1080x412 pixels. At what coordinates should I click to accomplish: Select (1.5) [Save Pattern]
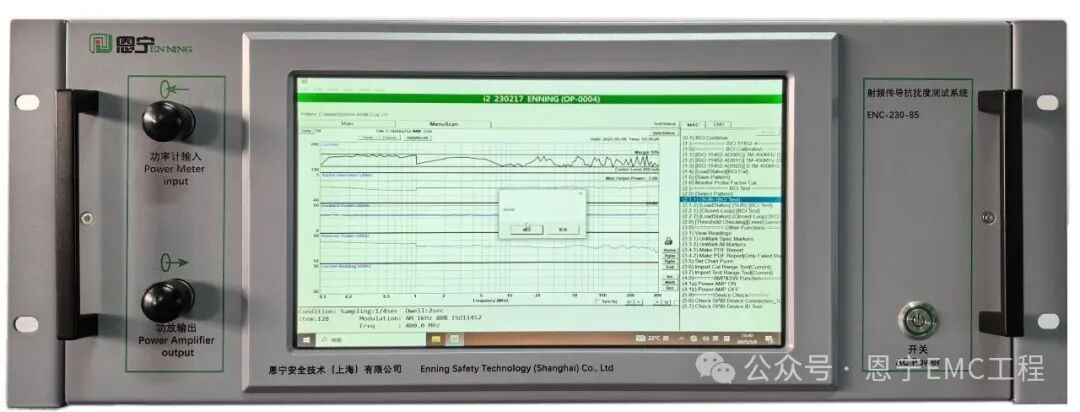(x=704, y=176)
